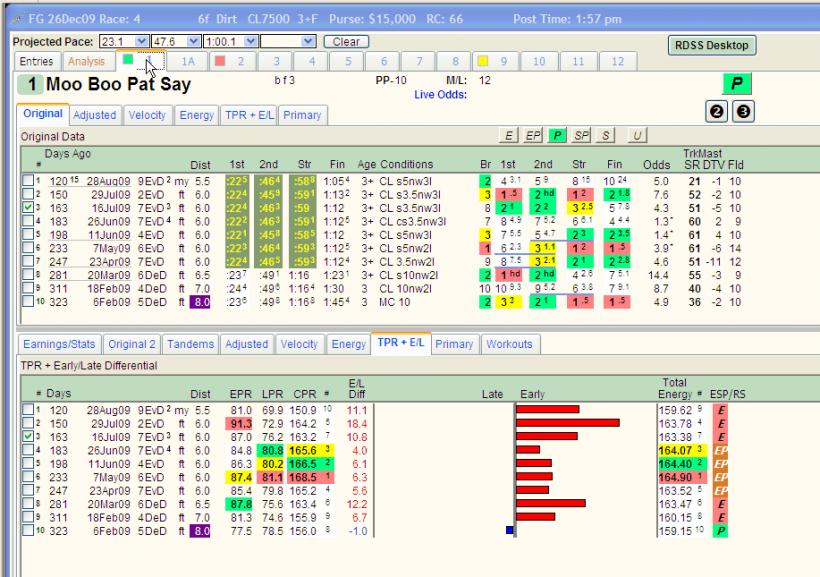820x577 pixels.
Task: Check the 29Jul09 row in Original Data
Action: pyautogui.click(x=28, y=195)
